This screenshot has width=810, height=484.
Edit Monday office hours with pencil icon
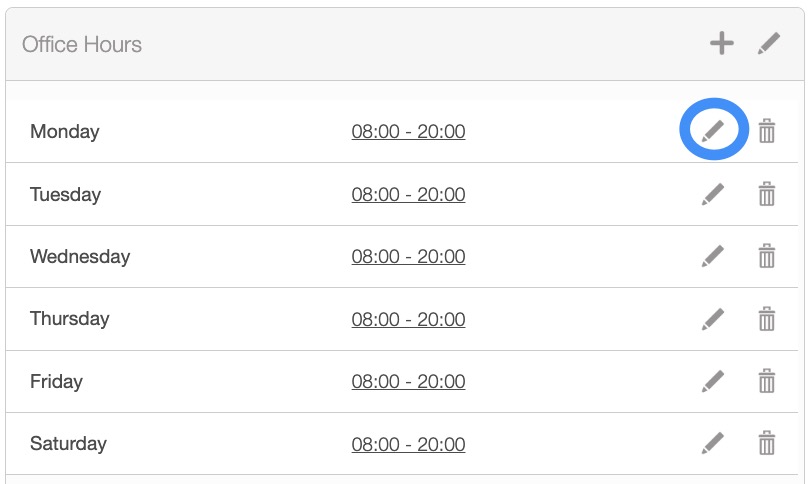[x=713, y=131]
